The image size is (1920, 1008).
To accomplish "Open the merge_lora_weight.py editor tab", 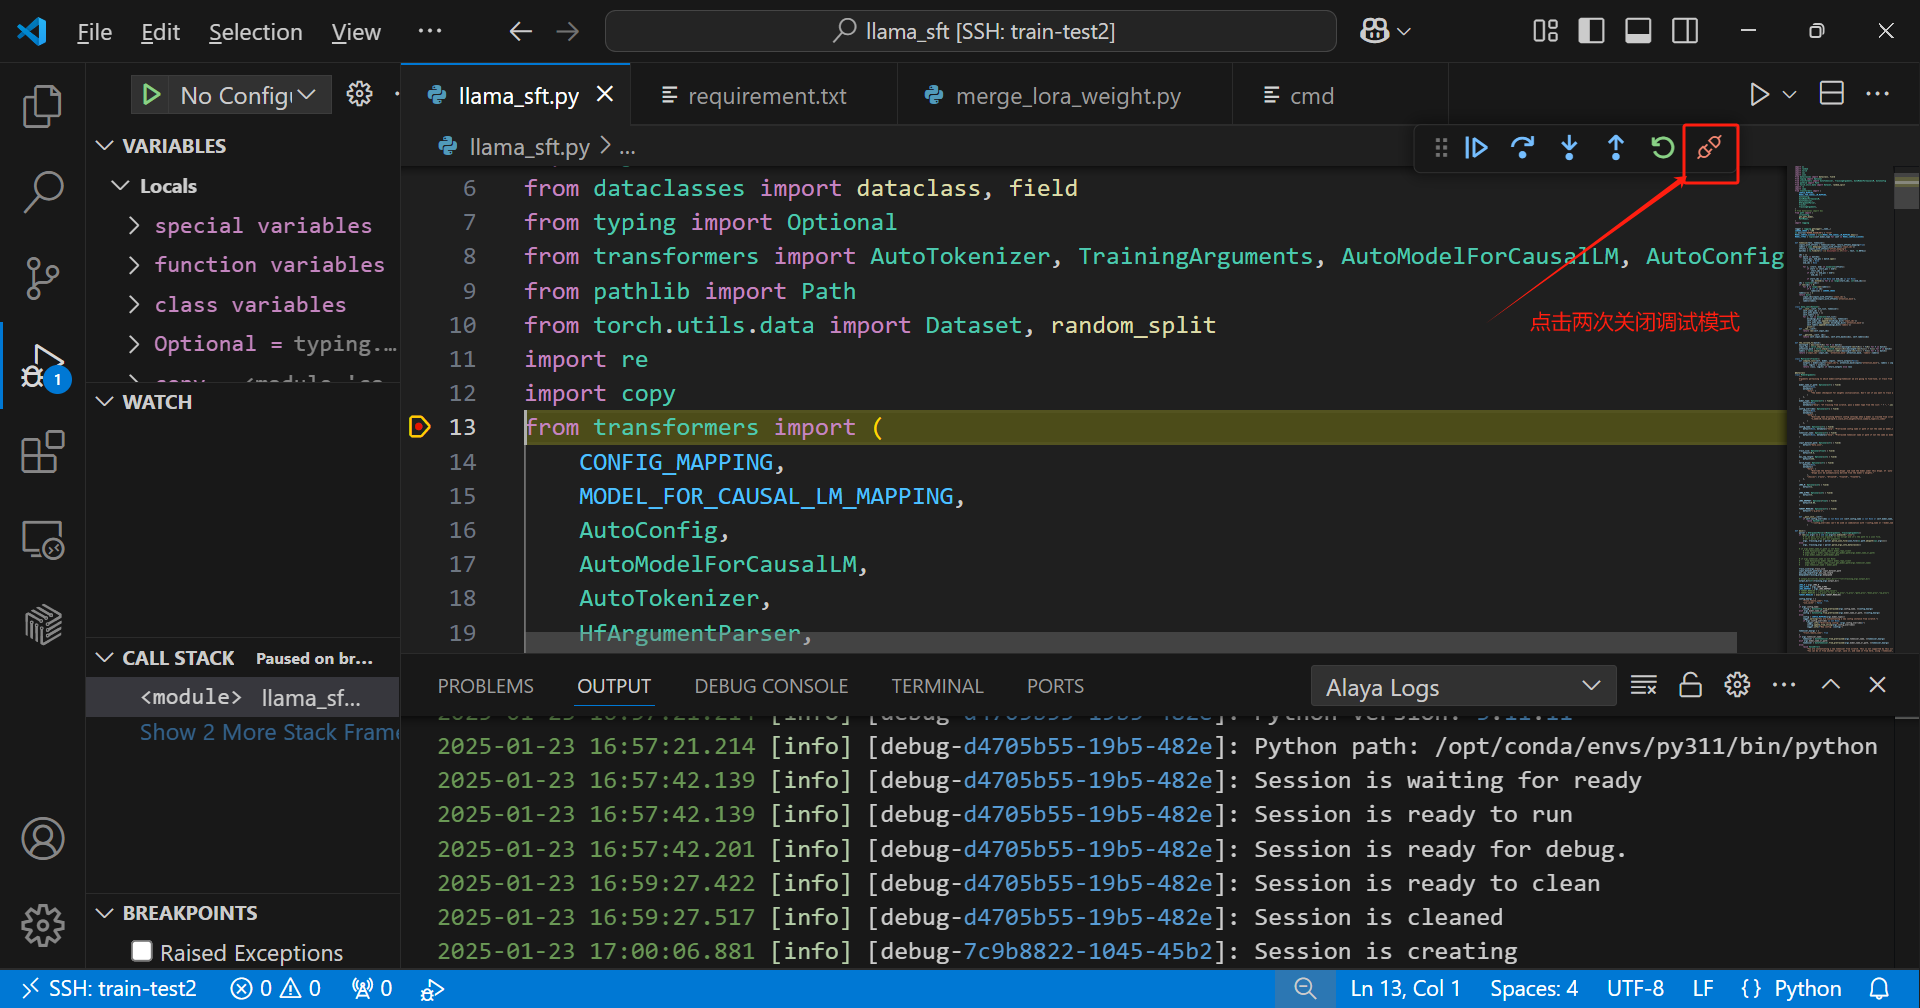I will [1067, 96].
